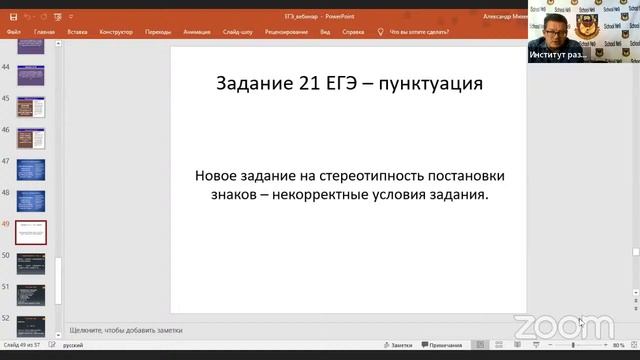The width and height of the screenshot is (640, 360).
Task: Select slide 51 thumbnail
Action: coord(31,296)
